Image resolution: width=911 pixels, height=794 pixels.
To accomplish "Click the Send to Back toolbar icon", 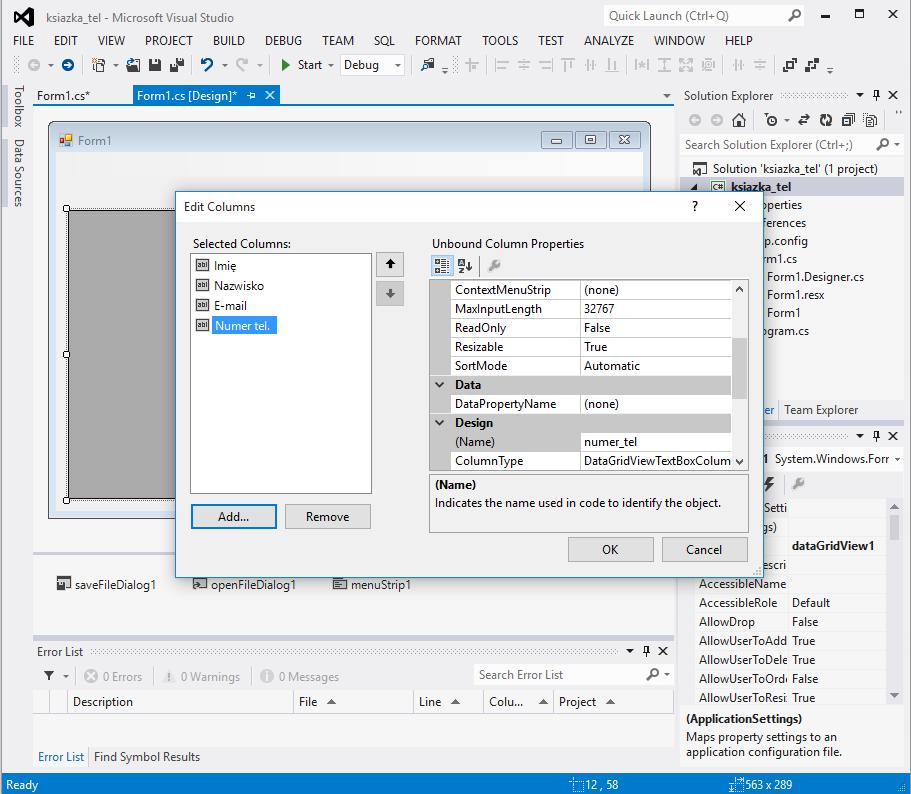I will pyautogui.click(x=812, y=65).
